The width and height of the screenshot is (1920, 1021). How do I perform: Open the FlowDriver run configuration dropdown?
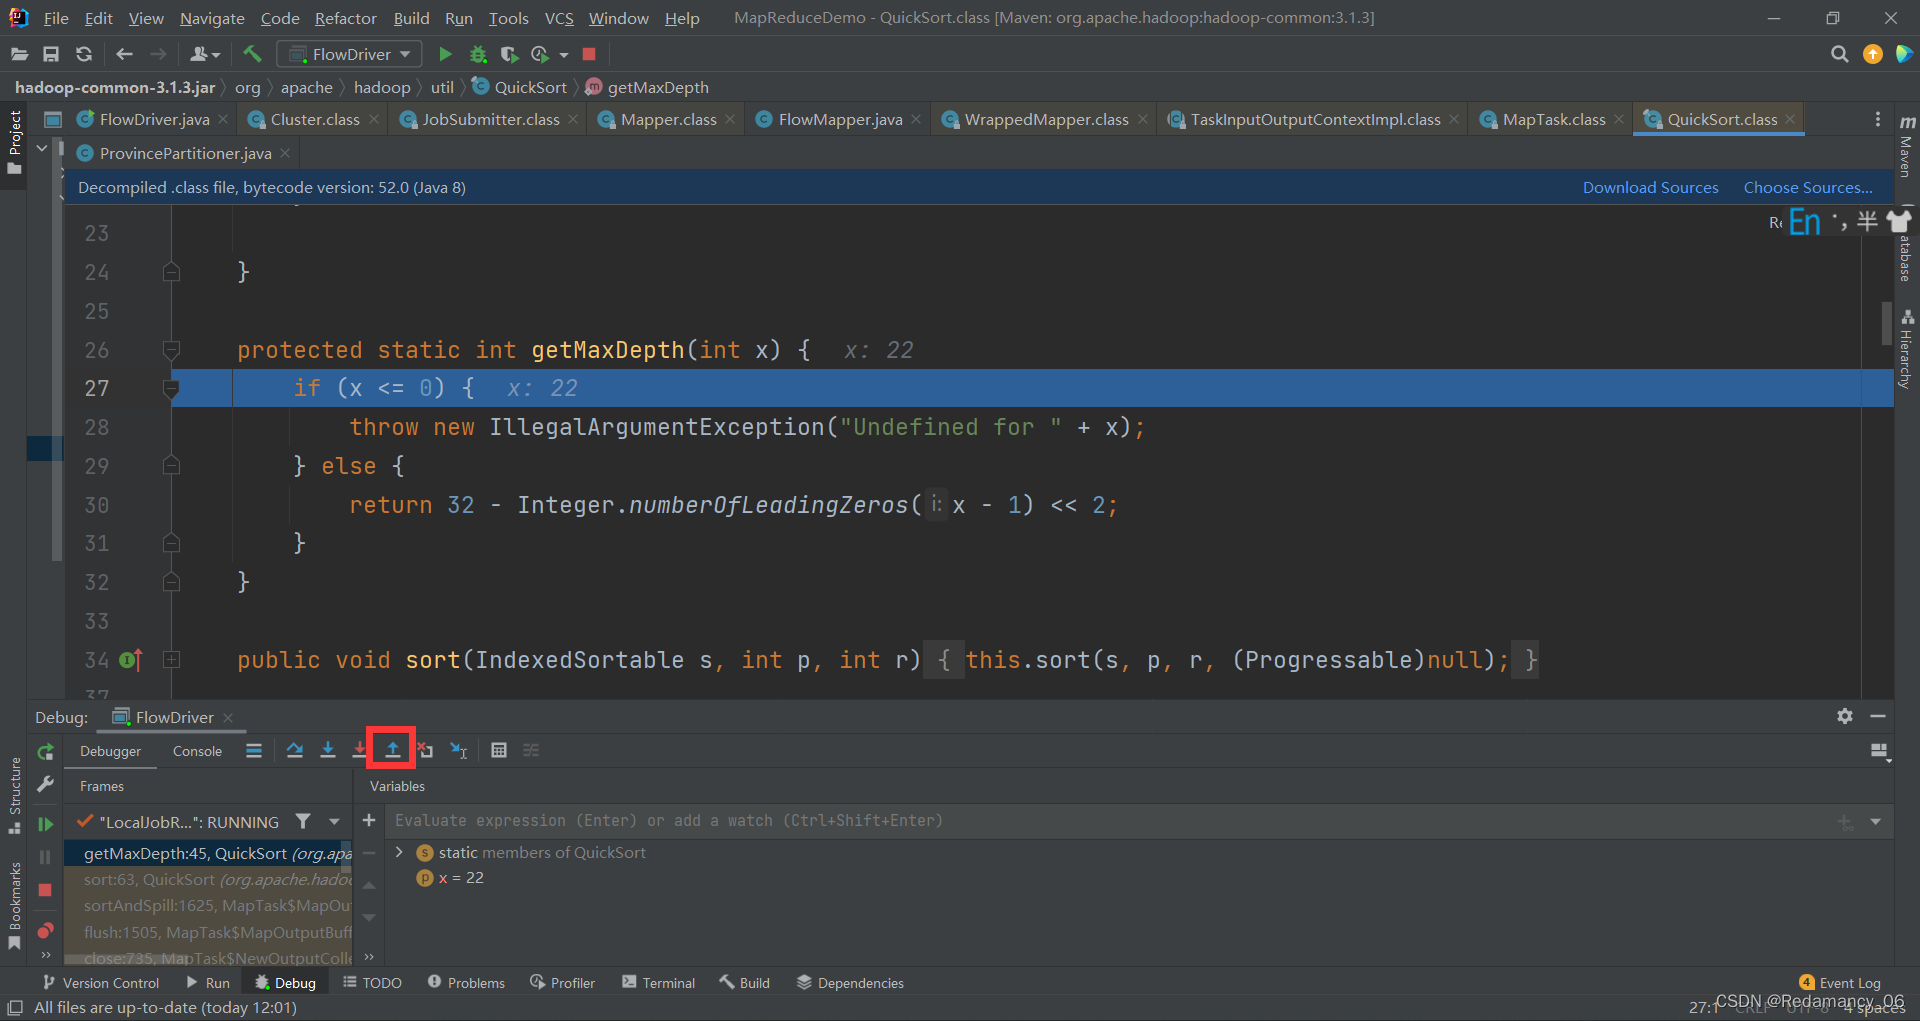(349, 54)
